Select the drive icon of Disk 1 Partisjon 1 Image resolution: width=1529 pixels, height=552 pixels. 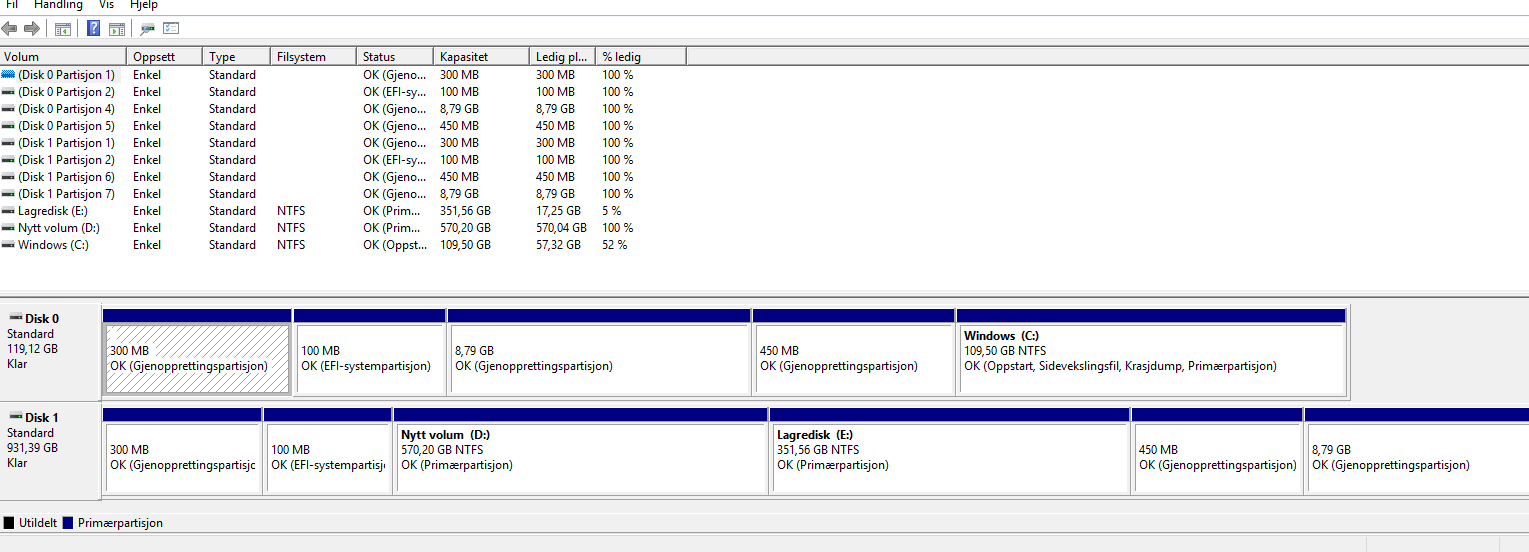[x=8, y=143]
